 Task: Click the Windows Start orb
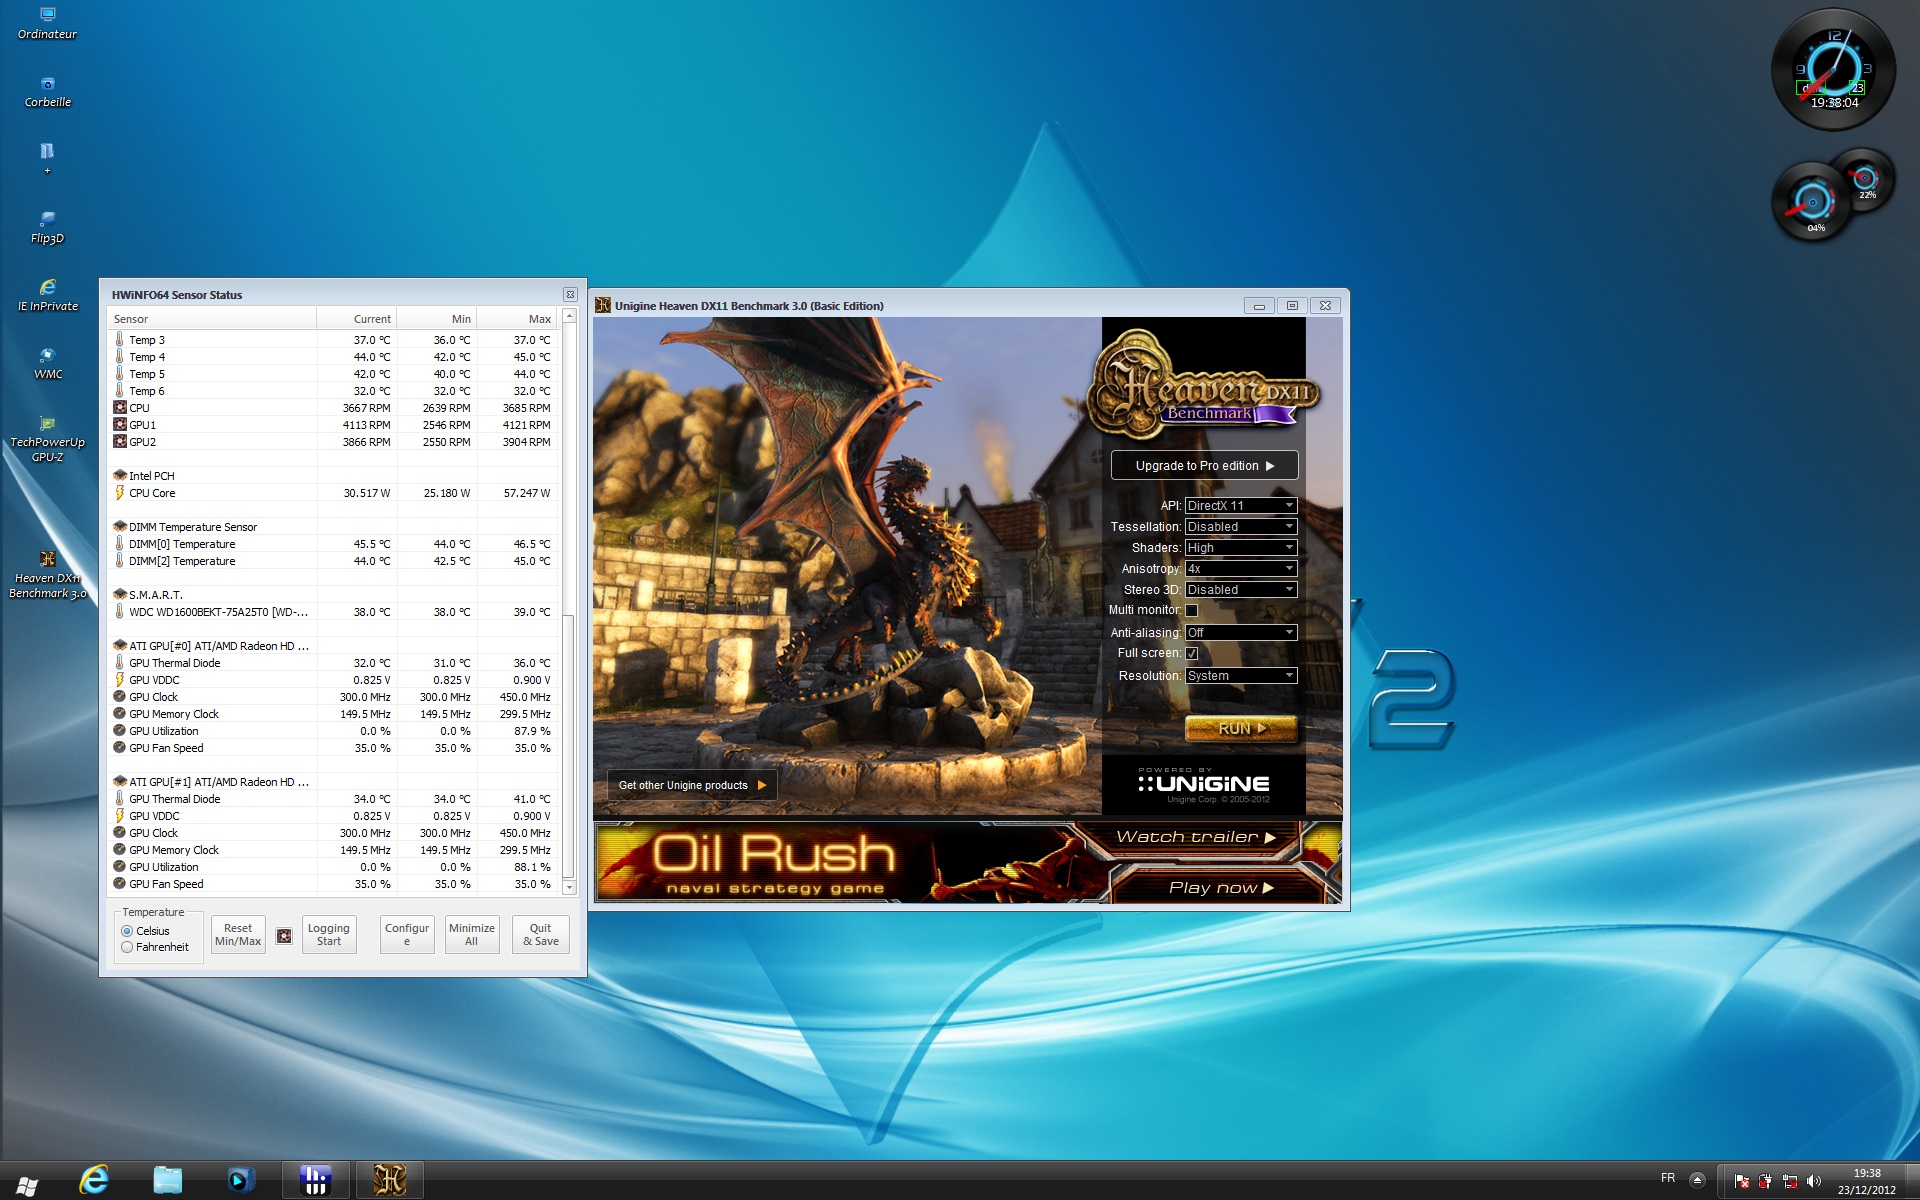(27, 1185)
